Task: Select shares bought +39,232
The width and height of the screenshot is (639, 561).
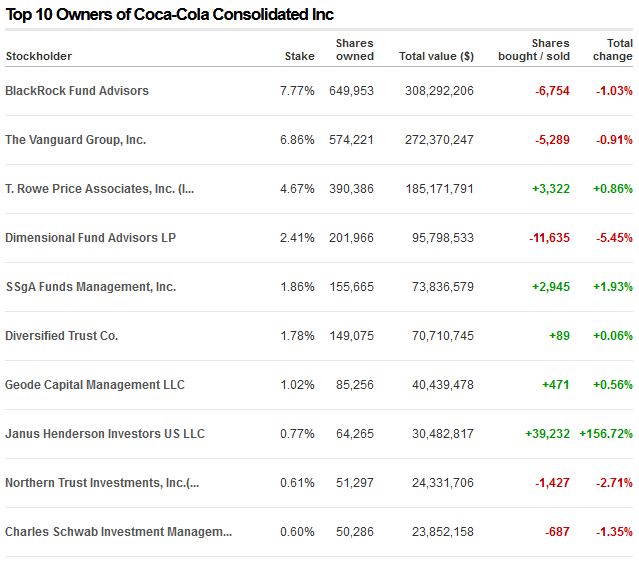Action: (x=547, y=433)
